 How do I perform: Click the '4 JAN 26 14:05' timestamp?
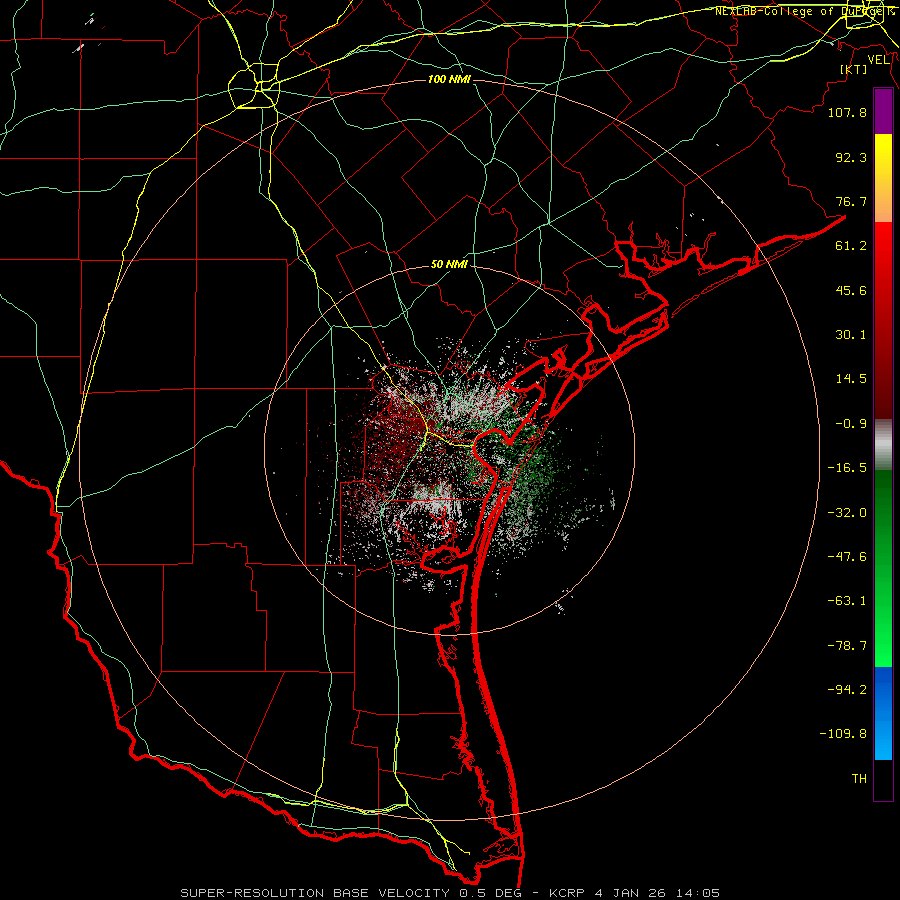point(658,893)
